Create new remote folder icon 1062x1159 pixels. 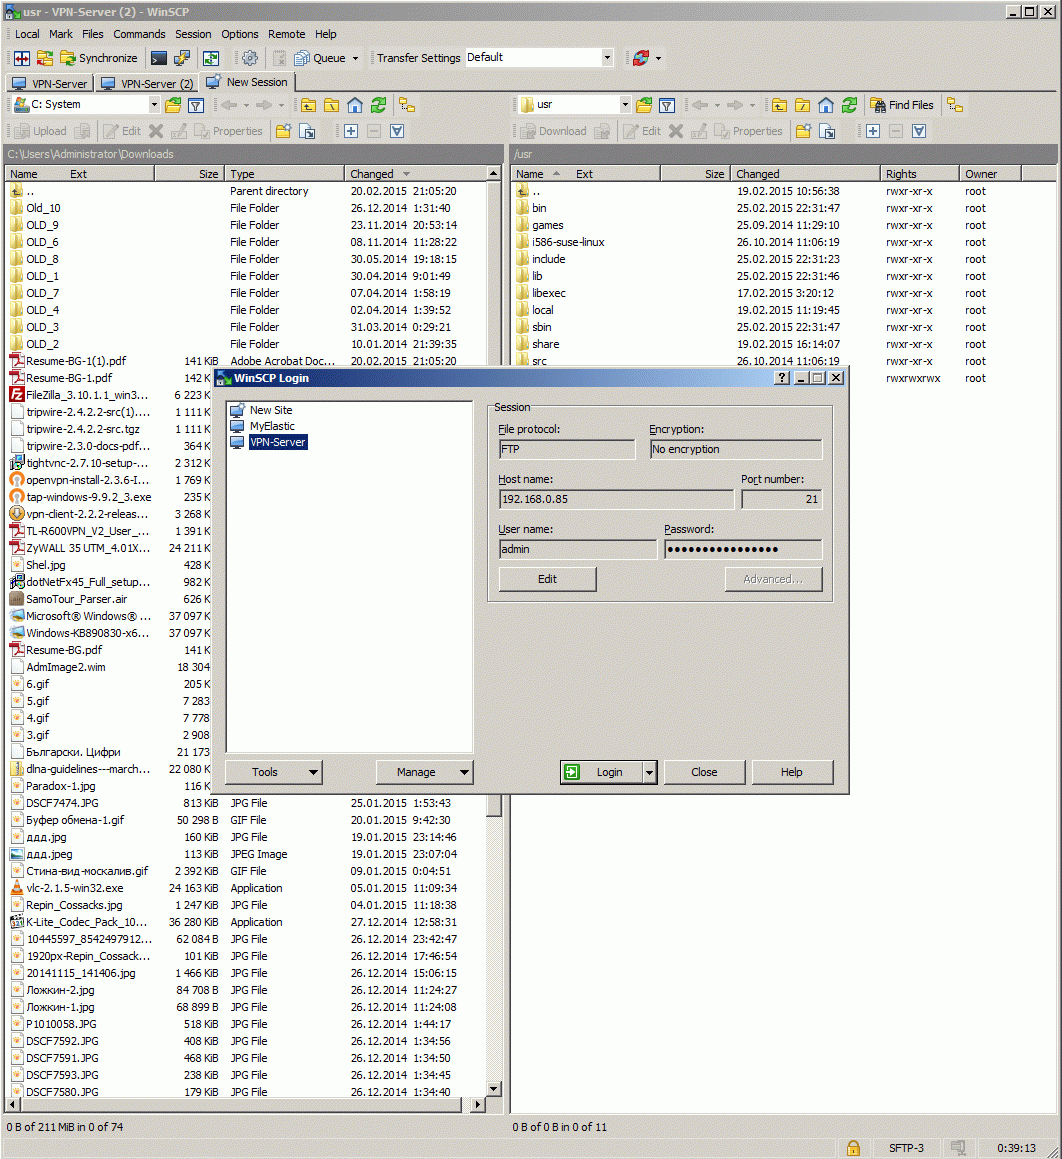803,132
